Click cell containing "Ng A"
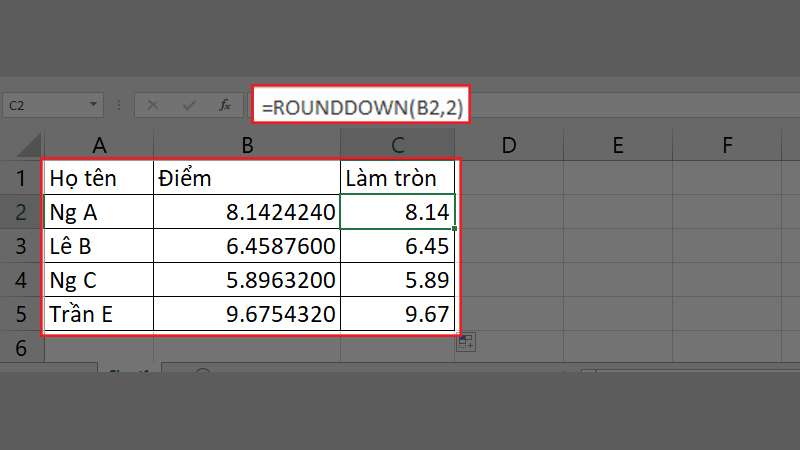The width and height of the screenshot is (800, 450). [x=99, y=212]
